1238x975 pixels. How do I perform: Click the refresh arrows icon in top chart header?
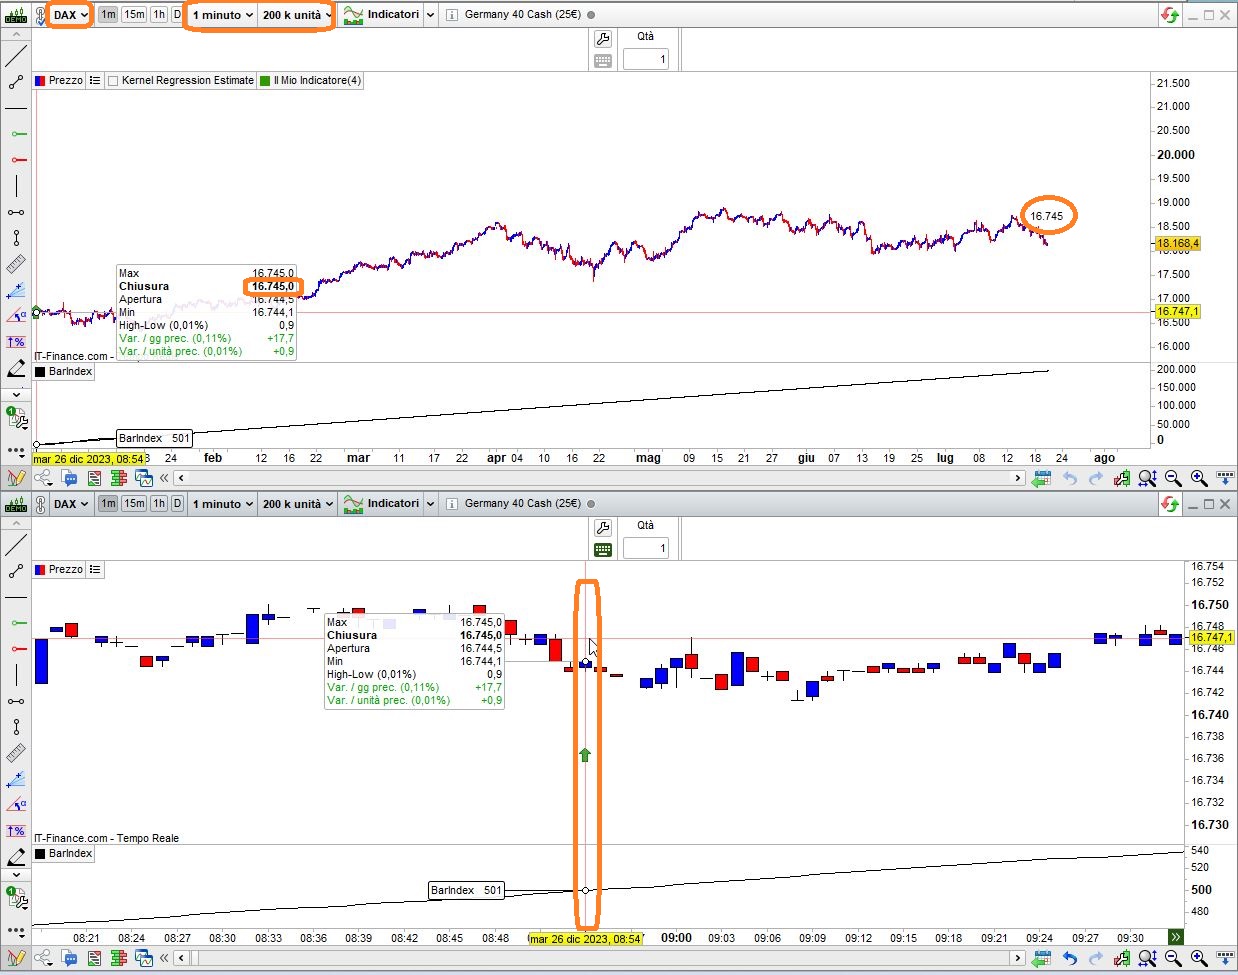(1169, 15)
